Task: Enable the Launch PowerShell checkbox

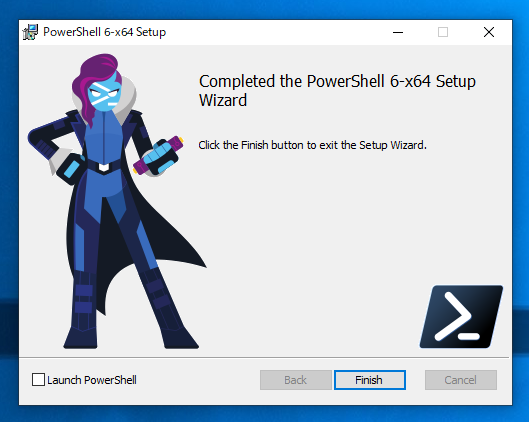Action: [x=38, y=379]
